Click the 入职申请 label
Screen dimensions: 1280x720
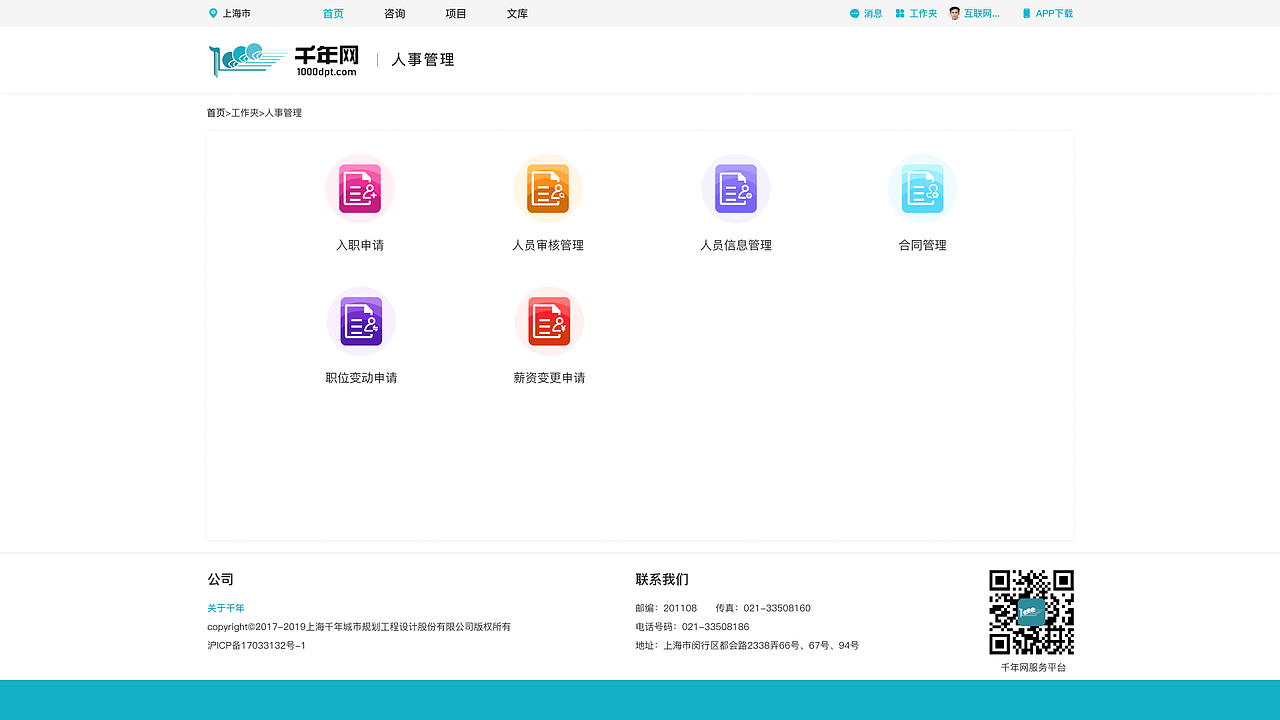(360, 245)
